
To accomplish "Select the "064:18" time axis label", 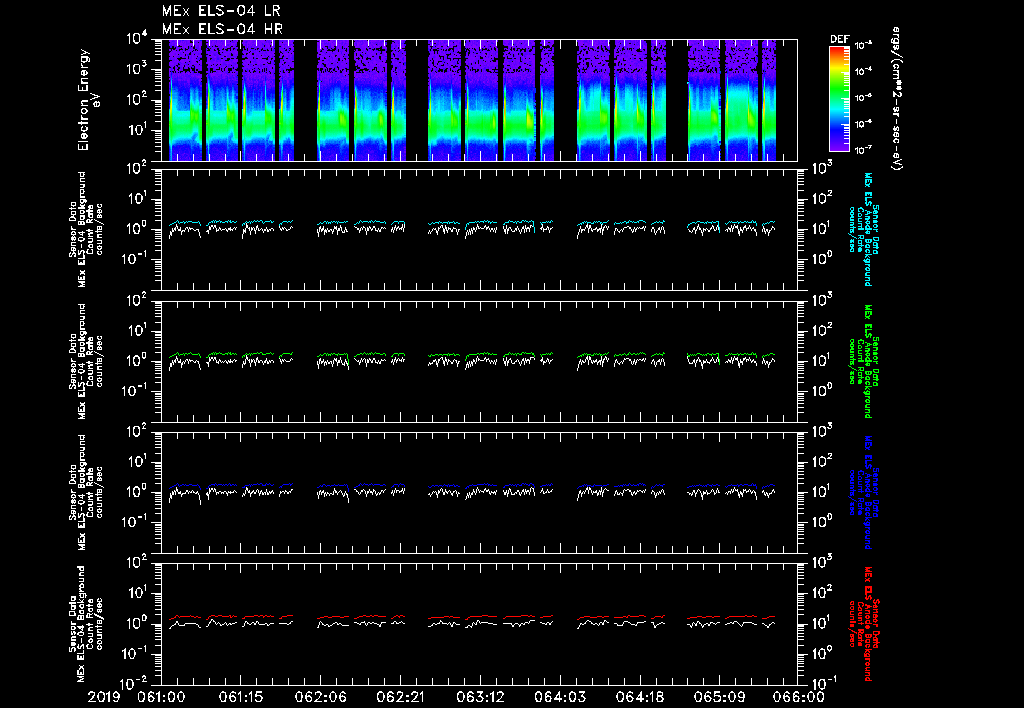I will [639, 698].
